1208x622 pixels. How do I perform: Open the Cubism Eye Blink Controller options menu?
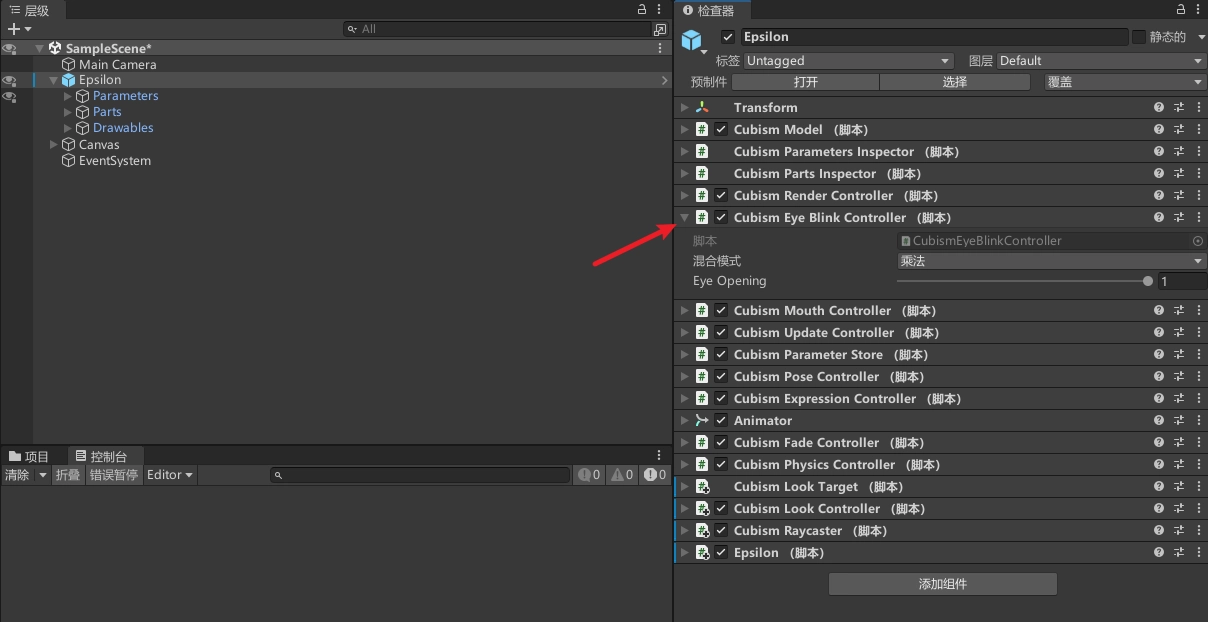click(x=1198, y=217)
